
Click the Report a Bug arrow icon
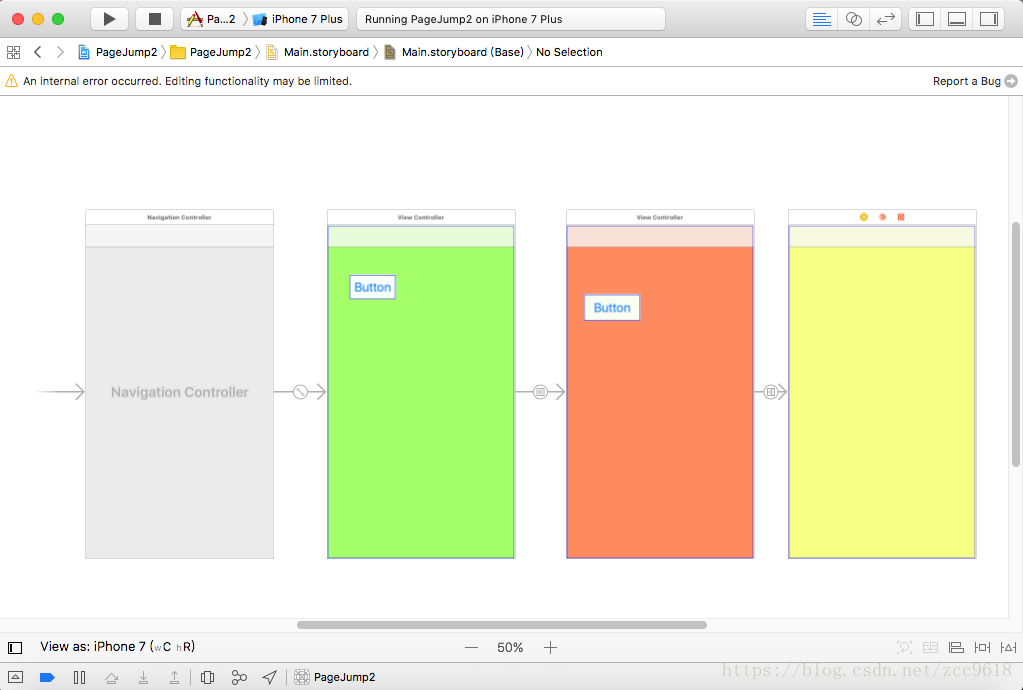click(1011, 81)
